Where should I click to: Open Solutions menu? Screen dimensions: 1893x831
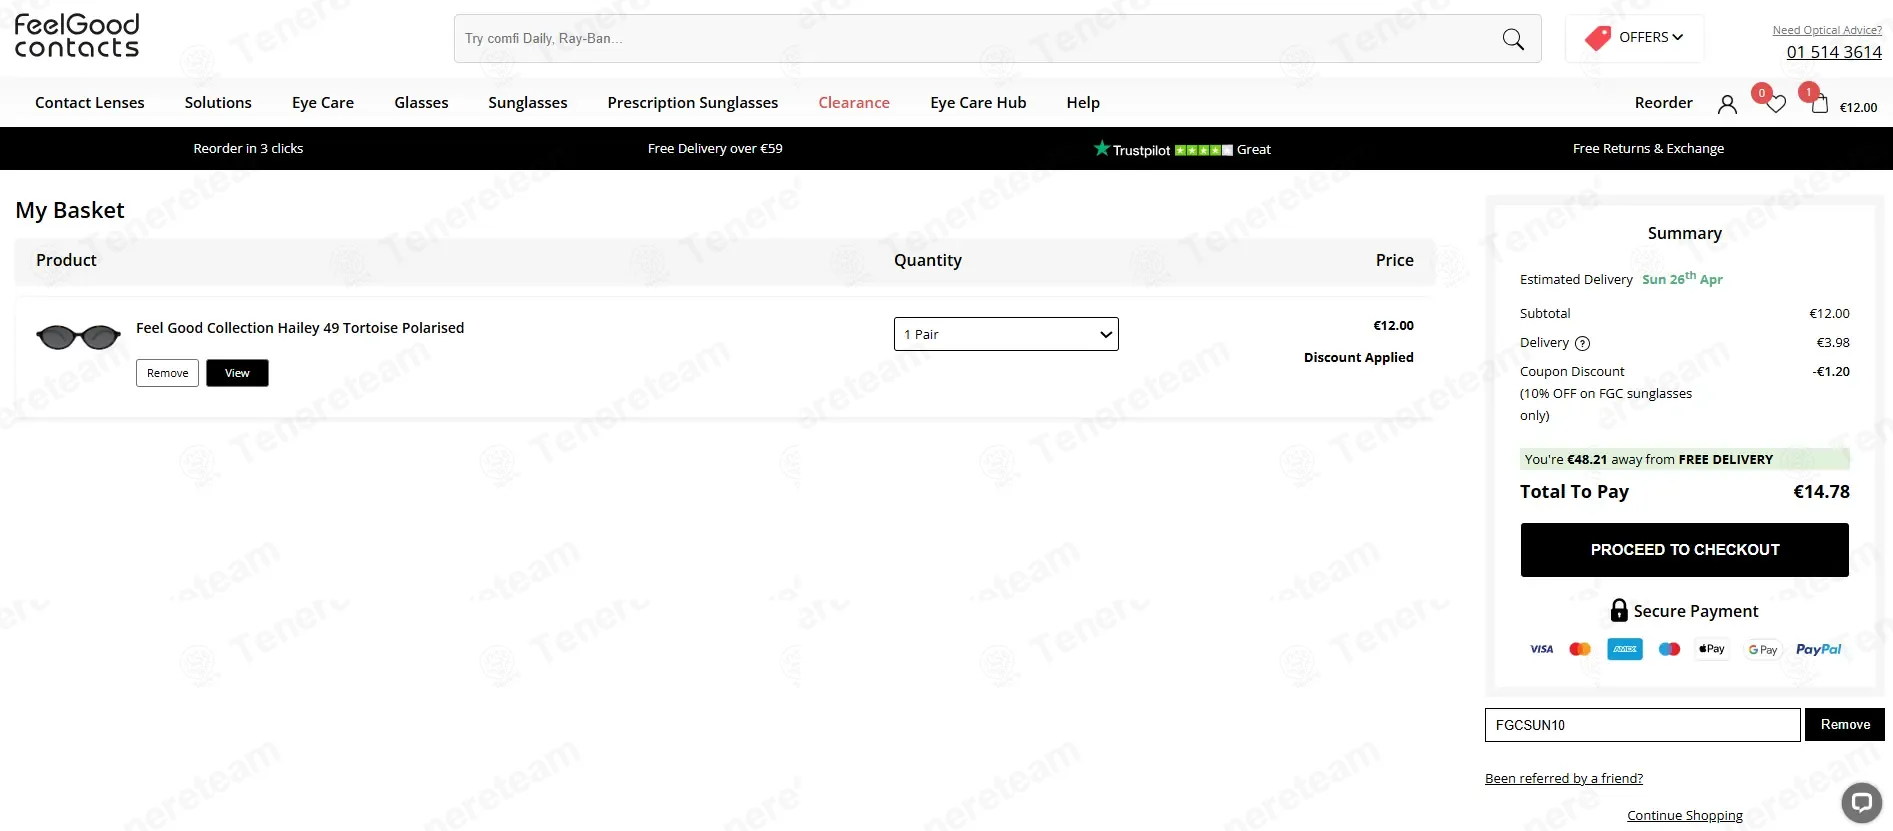click(218, 102)
